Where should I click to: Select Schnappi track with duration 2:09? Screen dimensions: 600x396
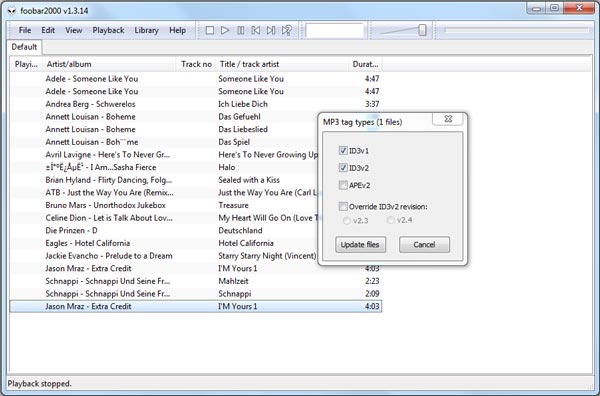tap(196, 293)
